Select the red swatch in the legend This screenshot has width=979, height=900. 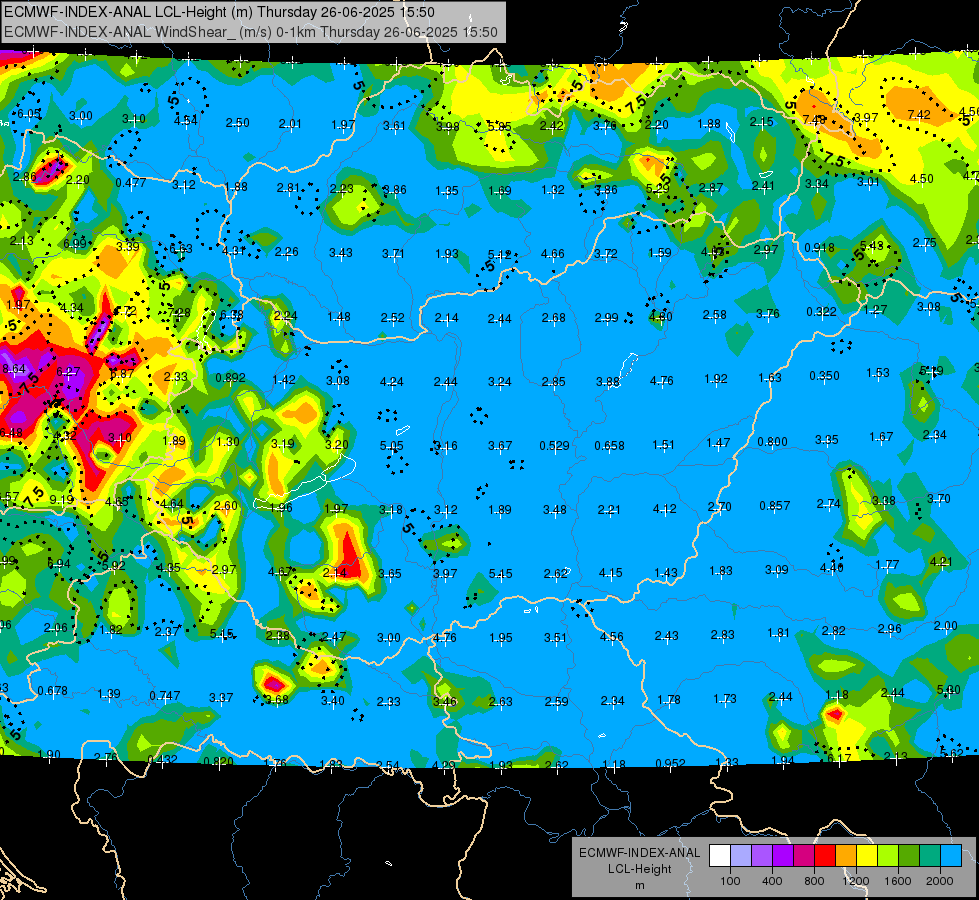[825, 855]
